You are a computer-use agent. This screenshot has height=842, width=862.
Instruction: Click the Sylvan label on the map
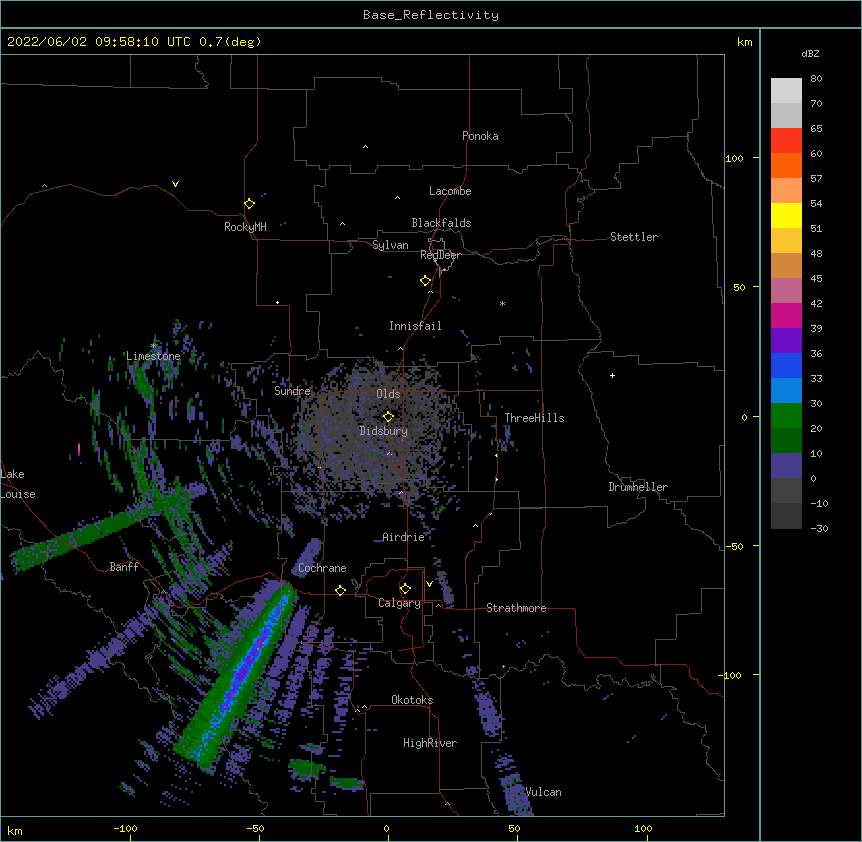click(390, 245)
